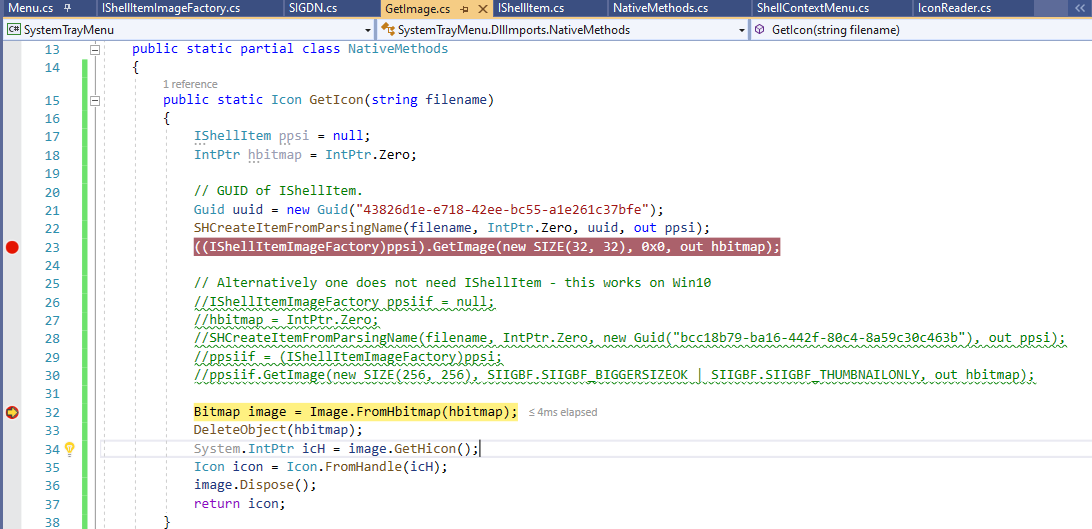Show the tab overflow chevron list
The height and width of the screenshot is (529, 1092).
pos(1080,8)
